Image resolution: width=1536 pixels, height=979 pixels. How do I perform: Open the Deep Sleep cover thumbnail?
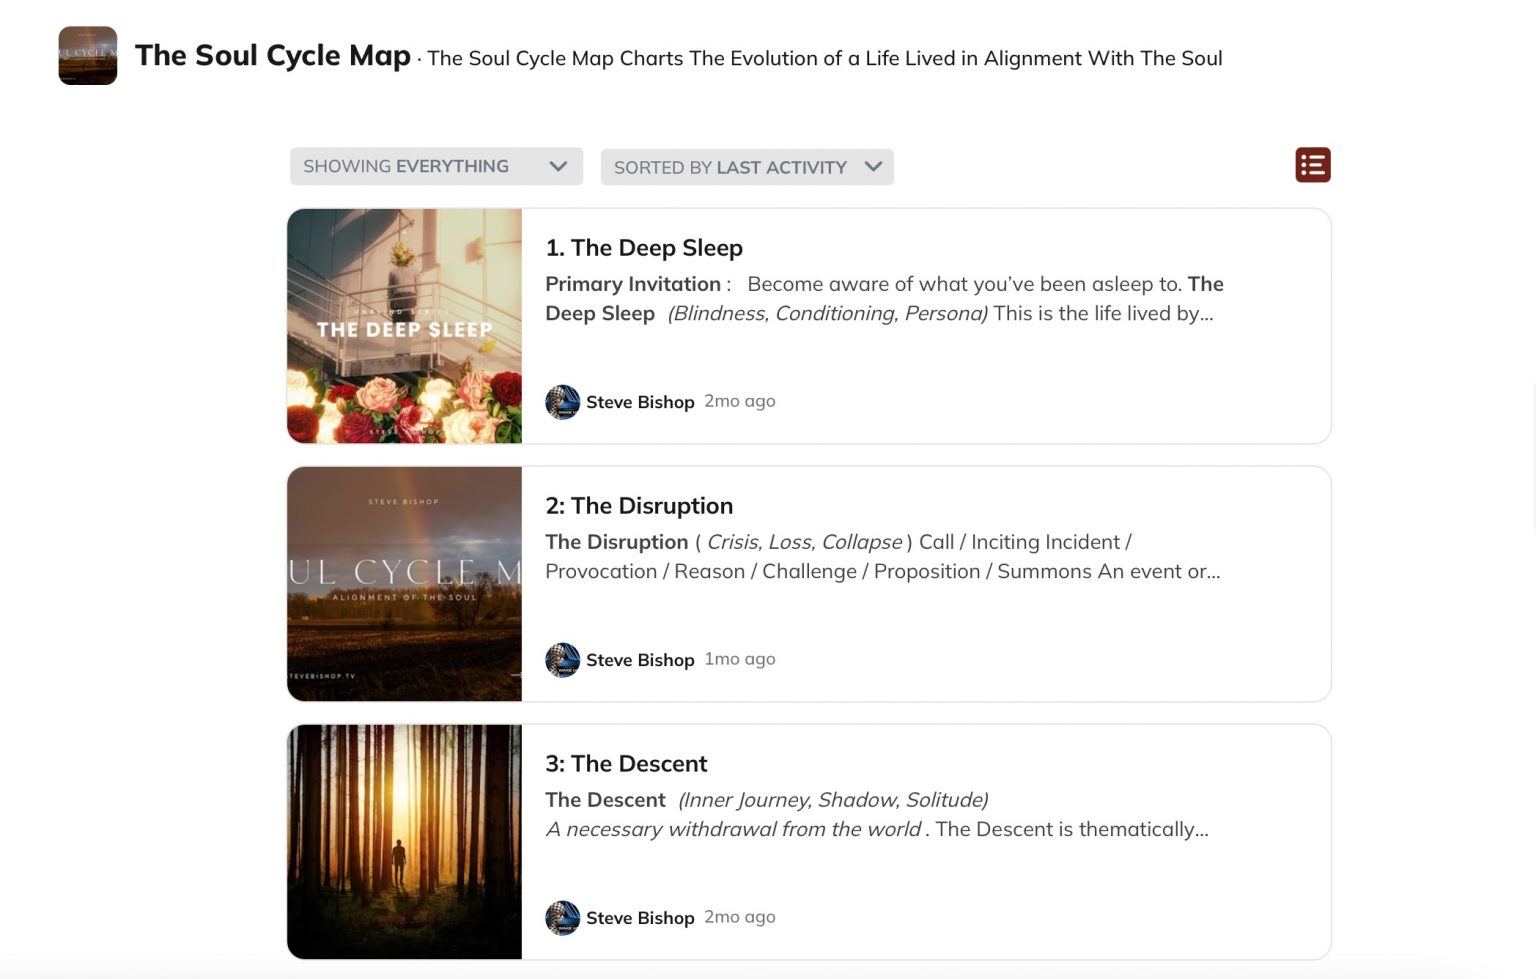[404, 326]
